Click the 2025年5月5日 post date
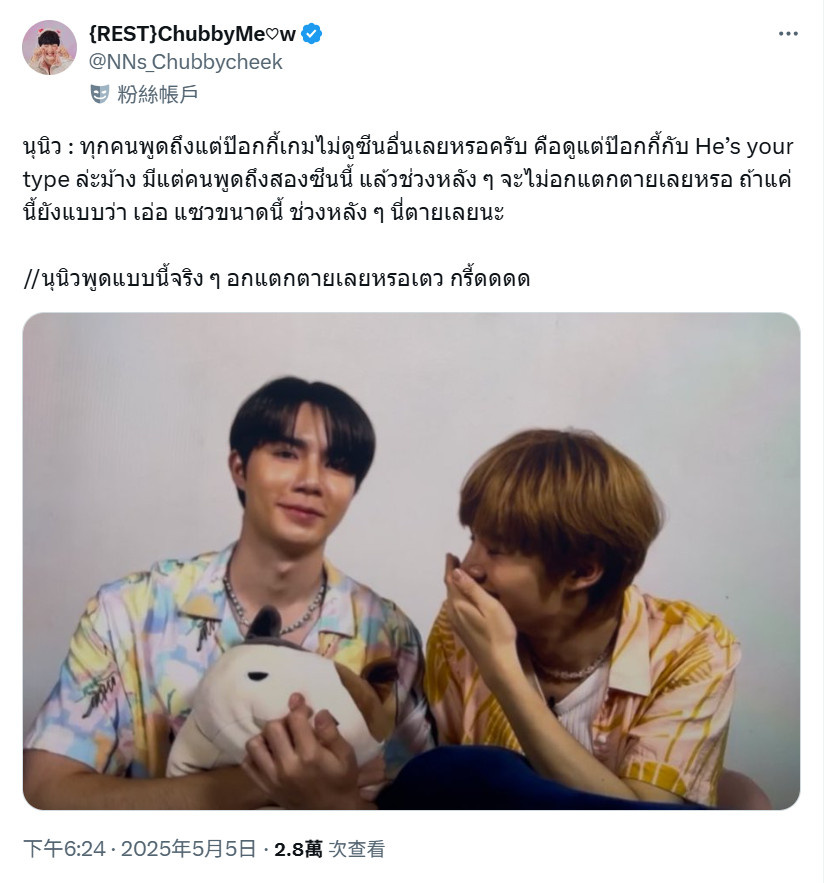This screenshot has height=883, width=824. point(189,849)
